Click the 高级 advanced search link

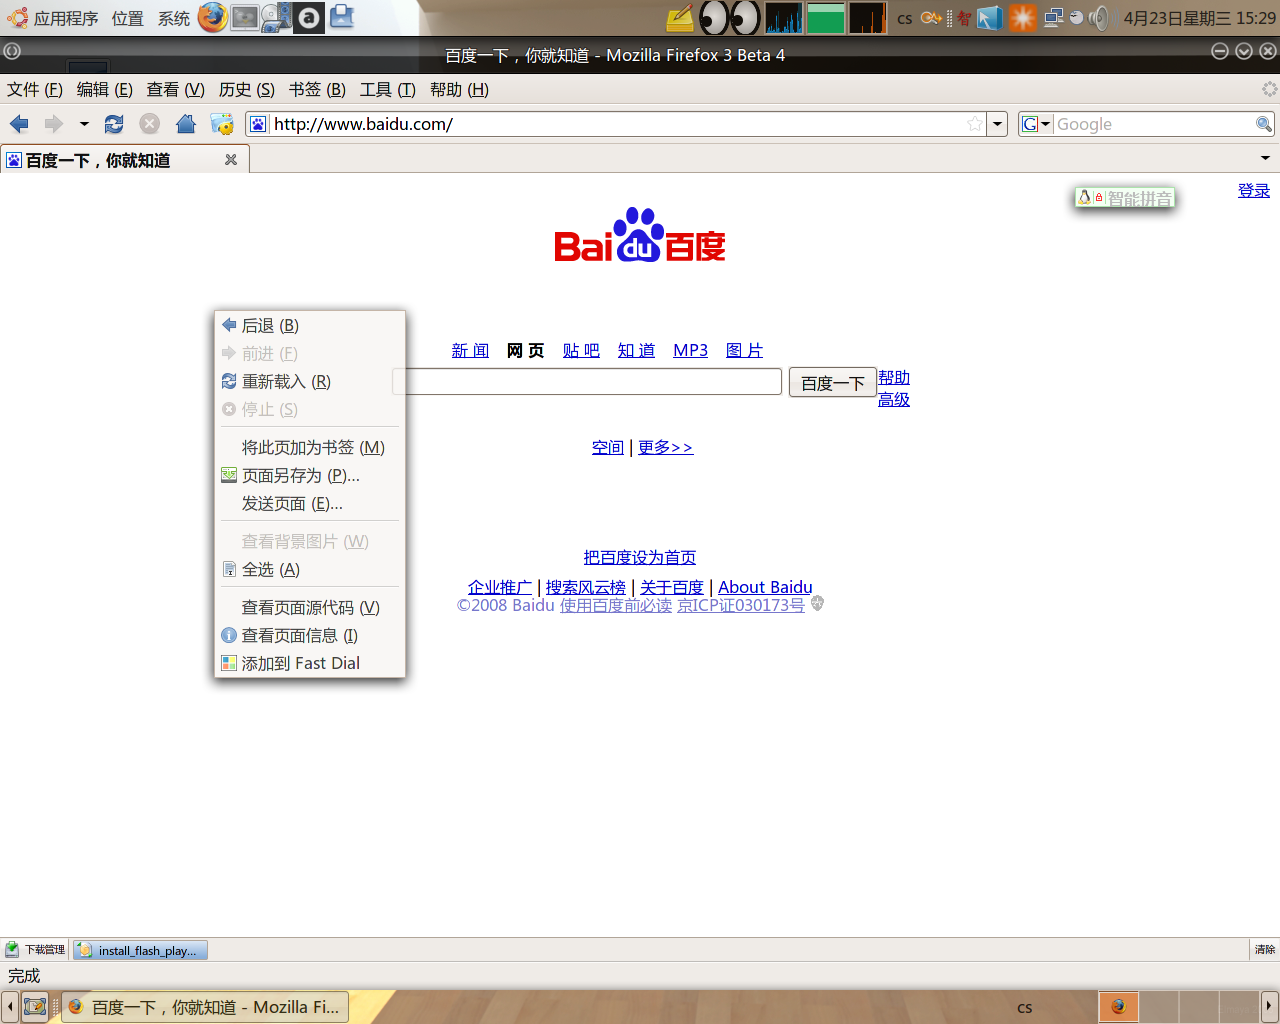894,399
